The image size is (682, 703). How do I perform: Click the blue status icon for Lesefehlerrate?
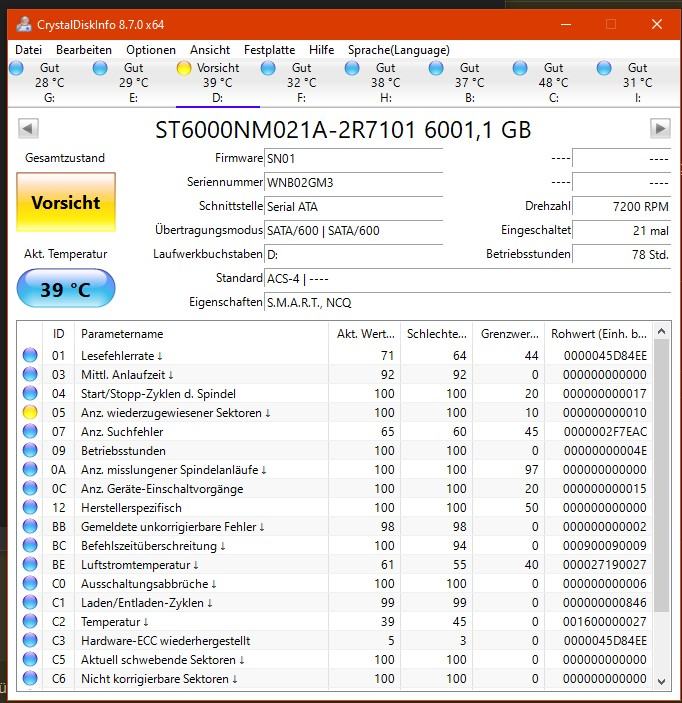pos(30,355)
